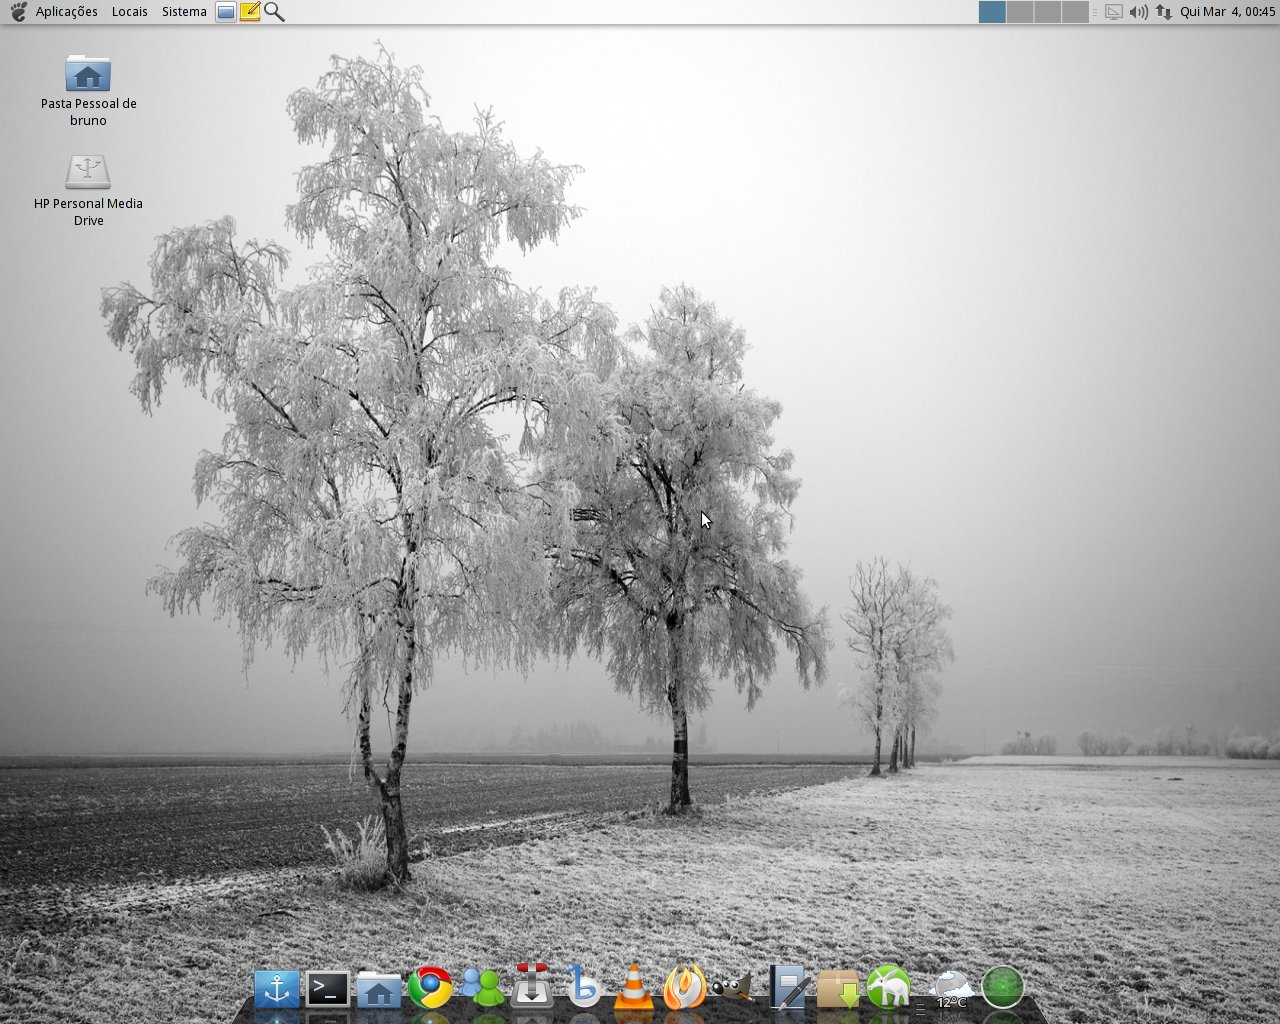Click the GNOME foot logo in panel
This screenshot has height=1024, width=1280.
tap(18, 12)
